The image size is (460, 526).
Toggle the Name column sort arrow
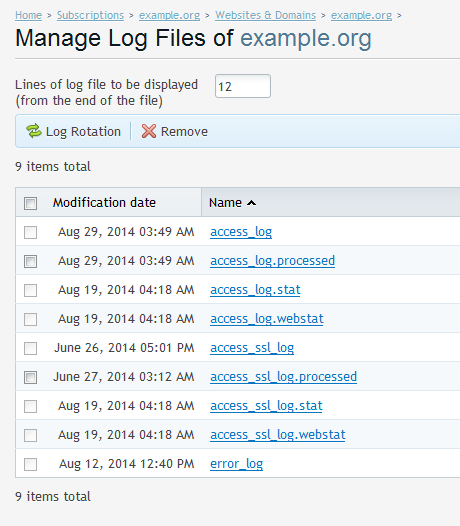click(x=252, y=203)
